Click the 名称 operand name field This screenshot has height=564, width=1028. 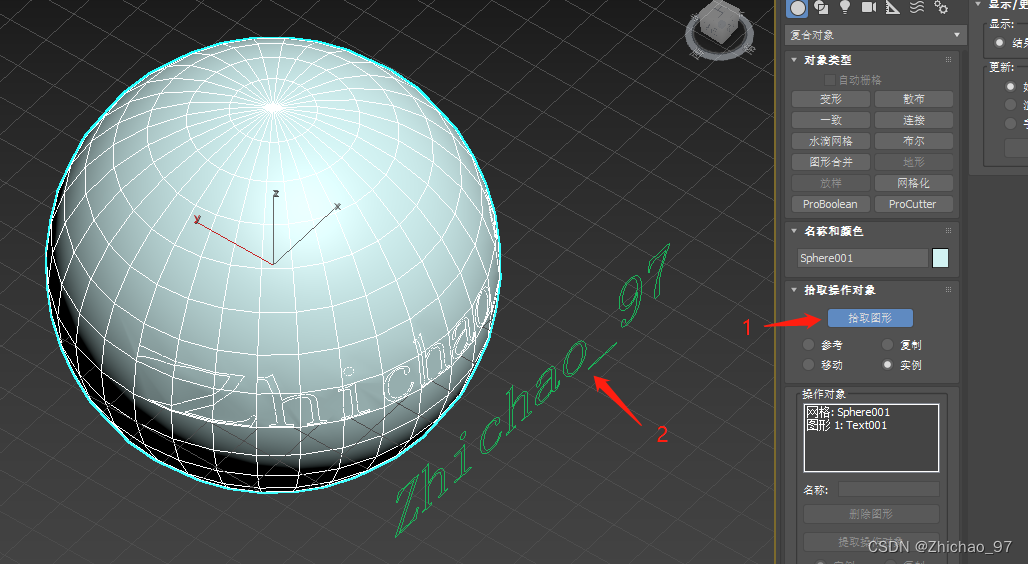pos(888,490)
